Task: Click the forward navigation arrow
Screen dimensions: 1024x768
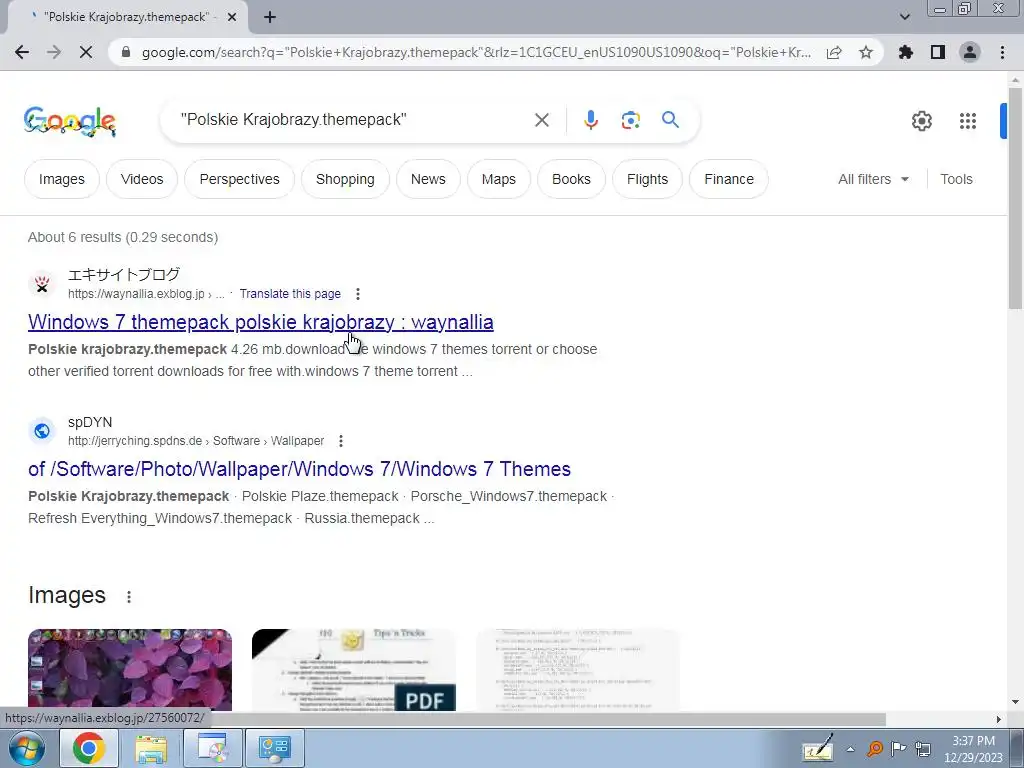Action: pyautogui.click(x=54, y=52)
